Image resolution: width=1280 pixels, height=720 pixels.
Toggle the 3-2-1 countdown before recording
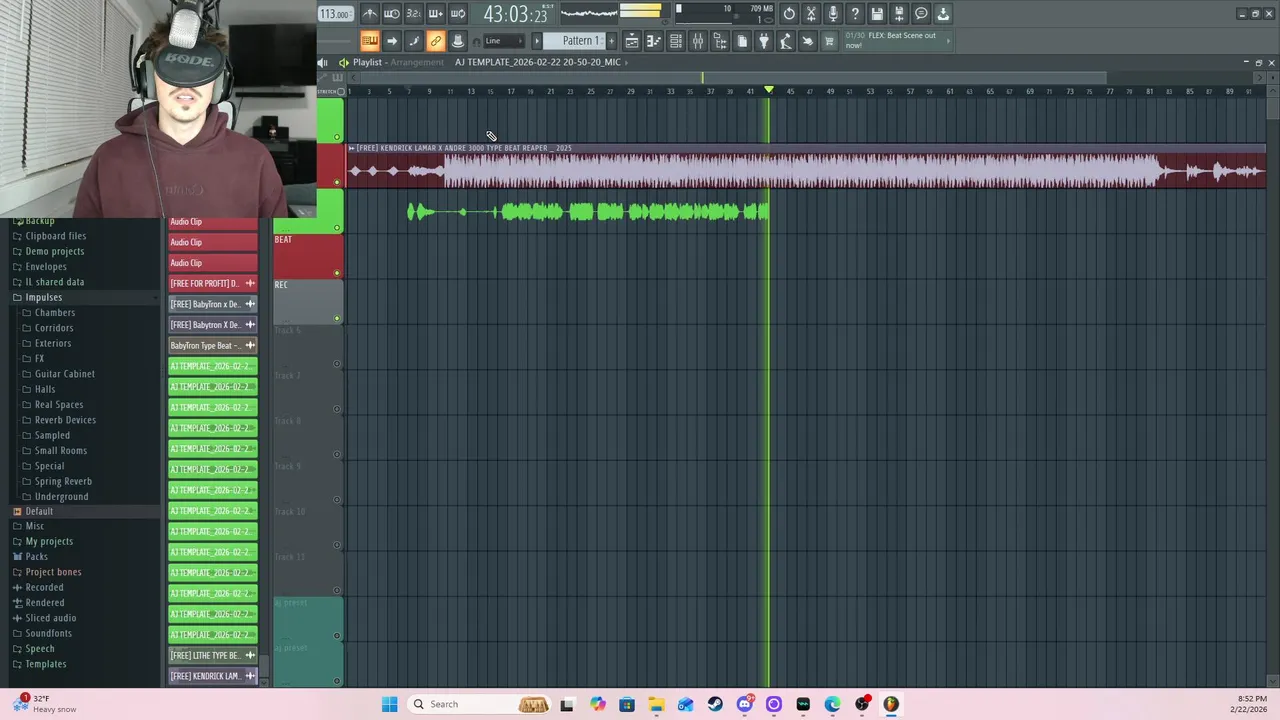(413, 13)
